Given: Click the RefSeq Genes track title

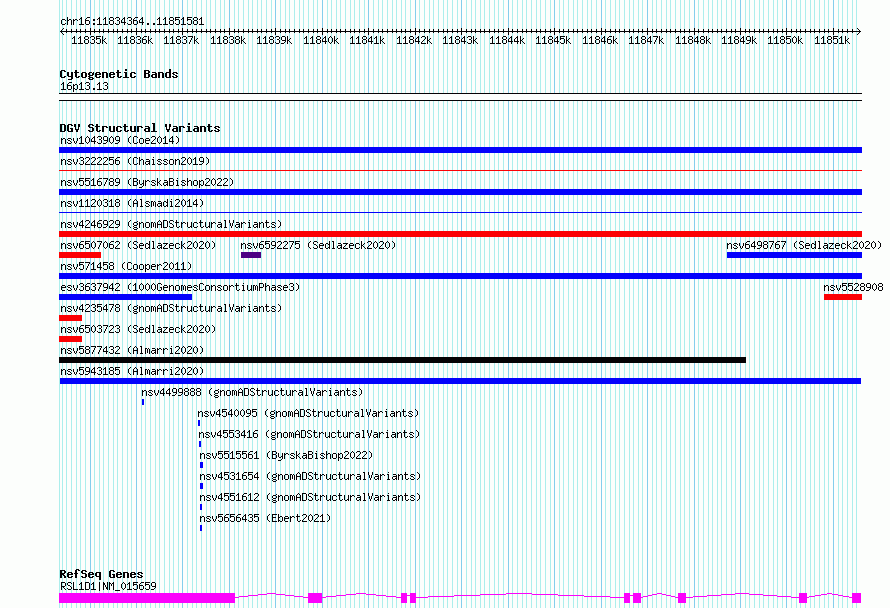Looking at the screenshot, I should (101, 574).
